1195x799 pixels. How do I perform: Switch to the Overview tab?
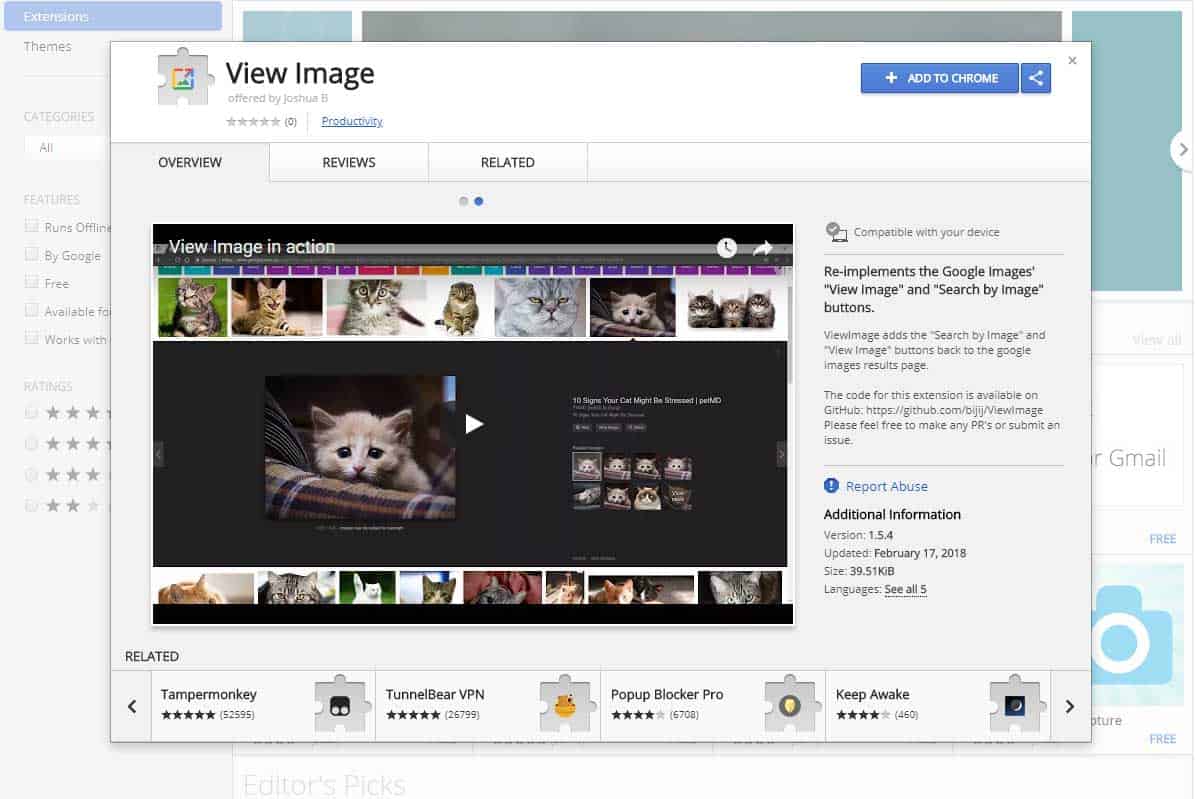coord(190,162)
